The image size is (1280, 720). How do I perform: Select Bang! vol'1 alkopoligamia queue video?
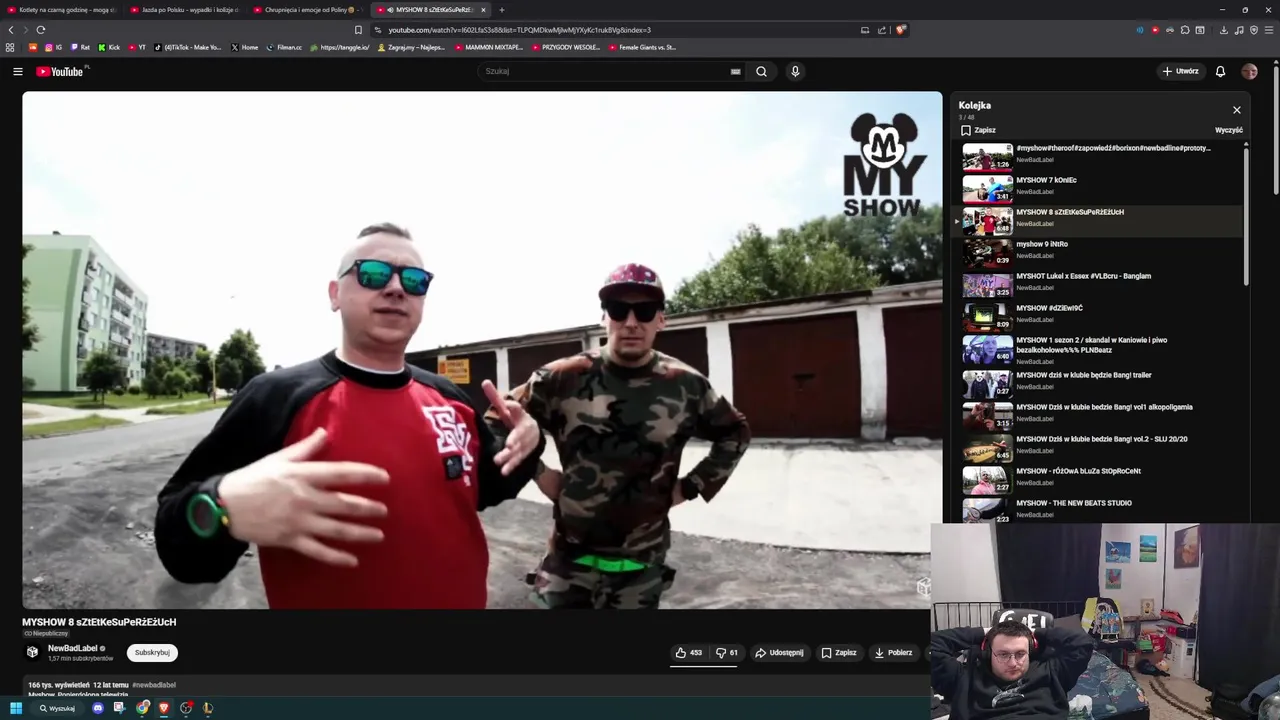pyautogui.click(x=1100, y=414)
